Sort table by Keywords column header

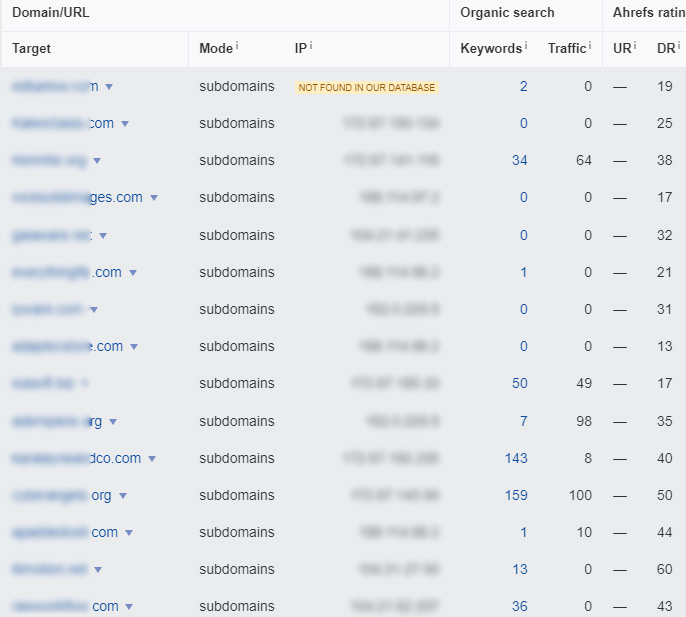click(x=490, y=48)
